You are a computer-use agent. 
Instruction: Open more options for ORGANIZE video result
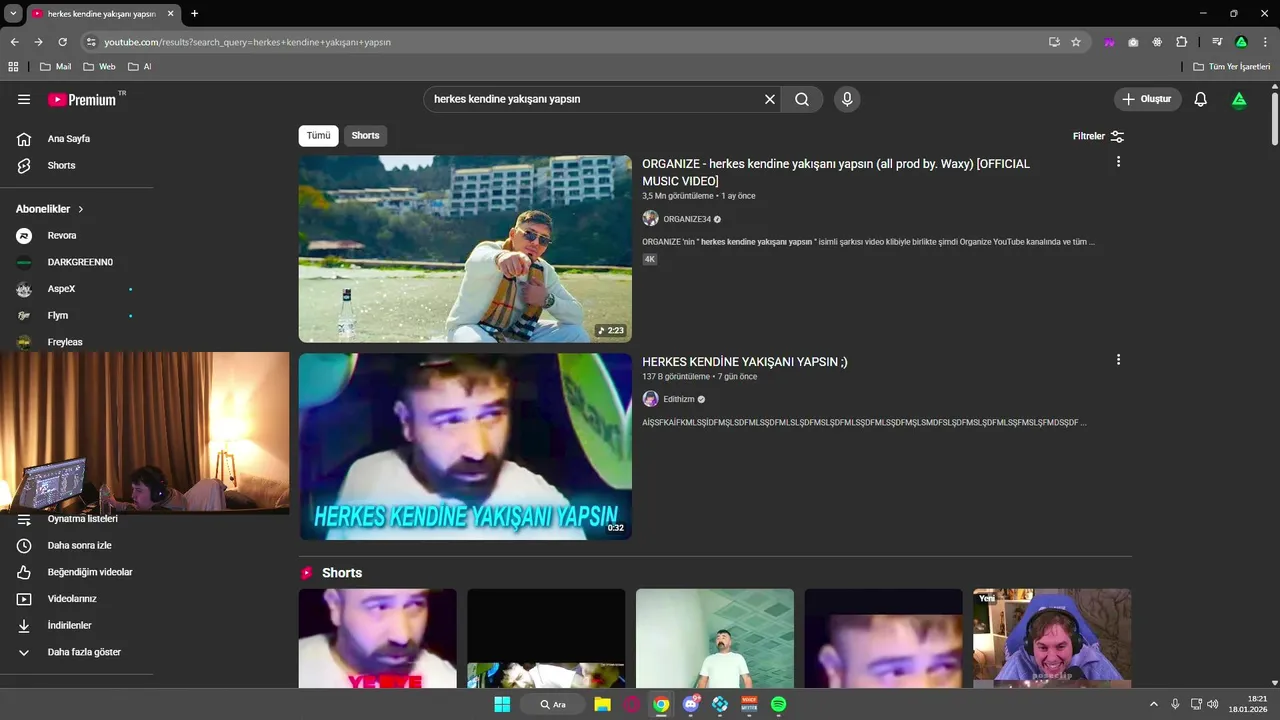pos(1118,162)
